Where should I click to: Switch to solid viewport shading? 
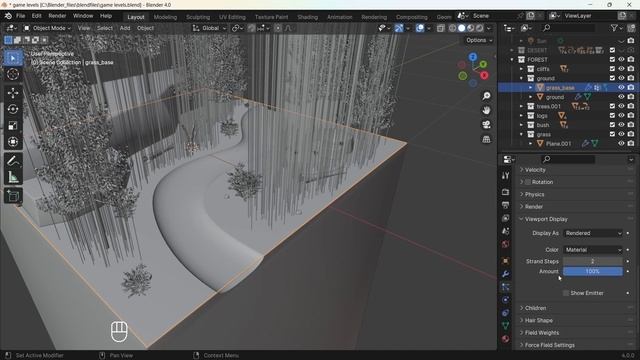[462, 28]
